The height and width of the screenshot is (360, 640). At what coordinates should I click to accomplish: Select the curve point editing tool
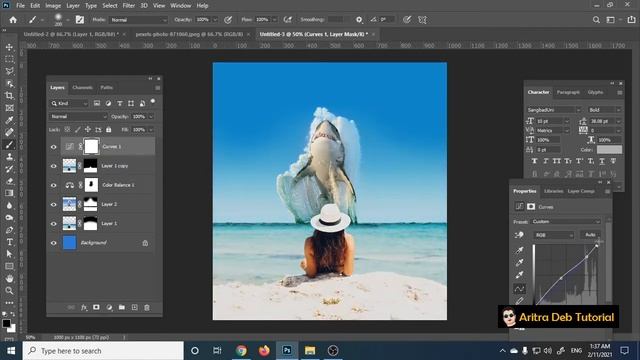pos(519,289)
